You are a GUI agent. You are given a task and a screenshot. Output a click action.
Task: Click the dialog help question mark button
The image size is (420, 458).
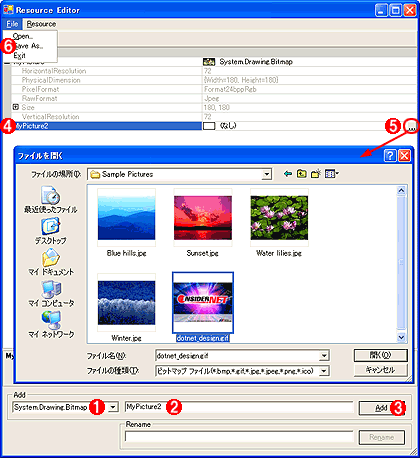point(390,156)
